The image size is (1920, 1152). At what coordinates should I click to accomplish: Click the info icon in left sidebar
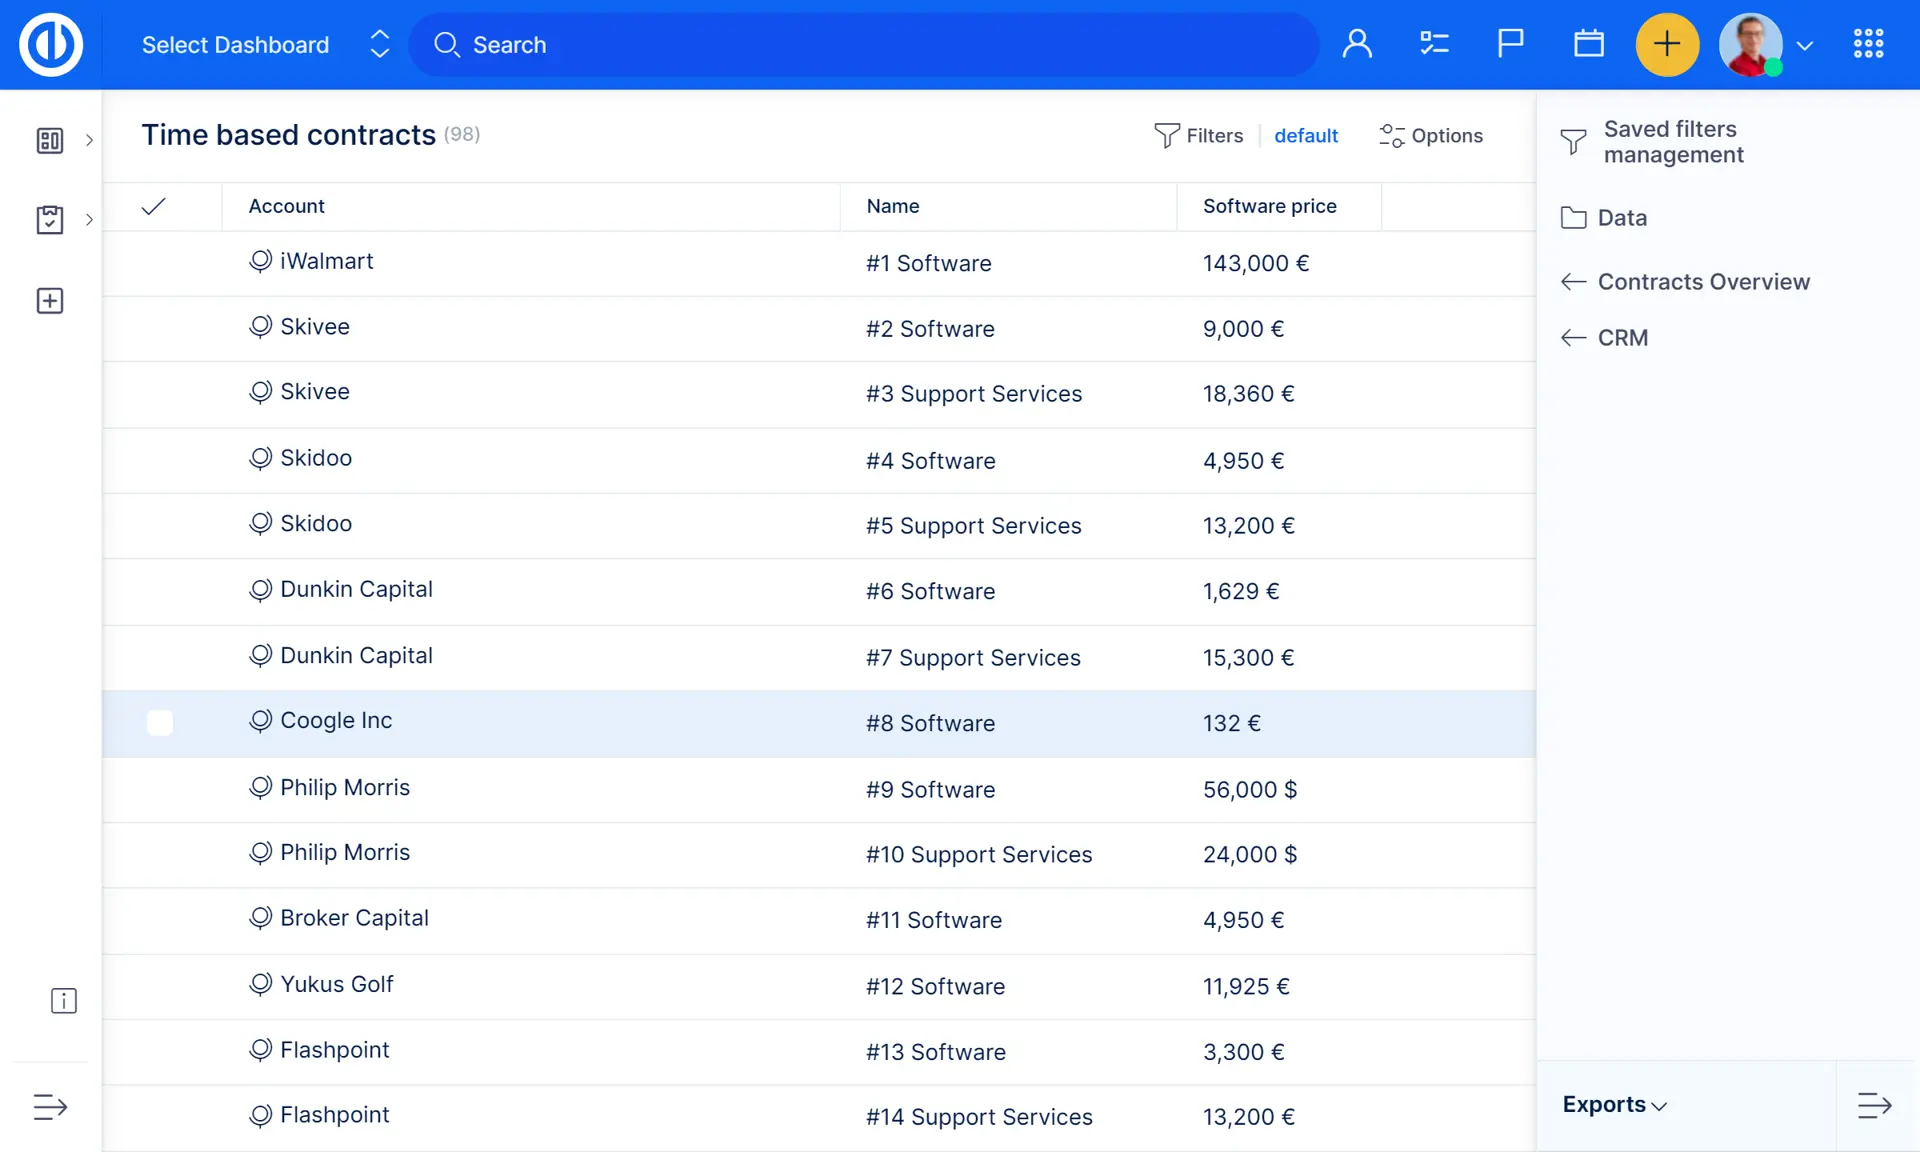pos(63,1001)
